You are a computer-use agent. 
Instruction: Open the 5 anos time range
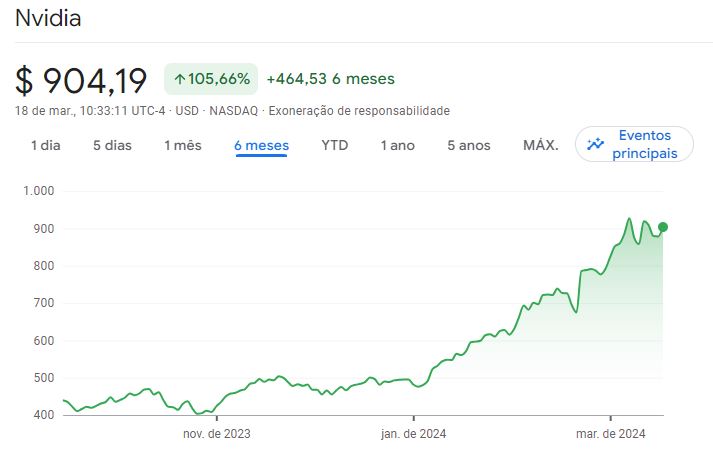[468, 145]
